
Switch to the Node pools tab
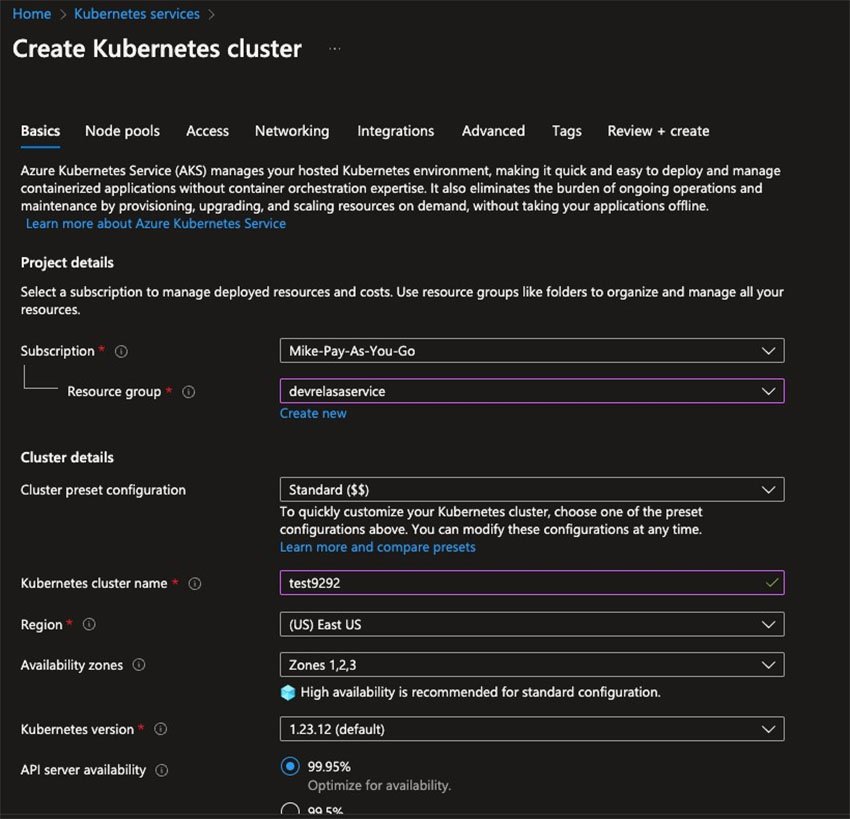(x=122, y=131)
